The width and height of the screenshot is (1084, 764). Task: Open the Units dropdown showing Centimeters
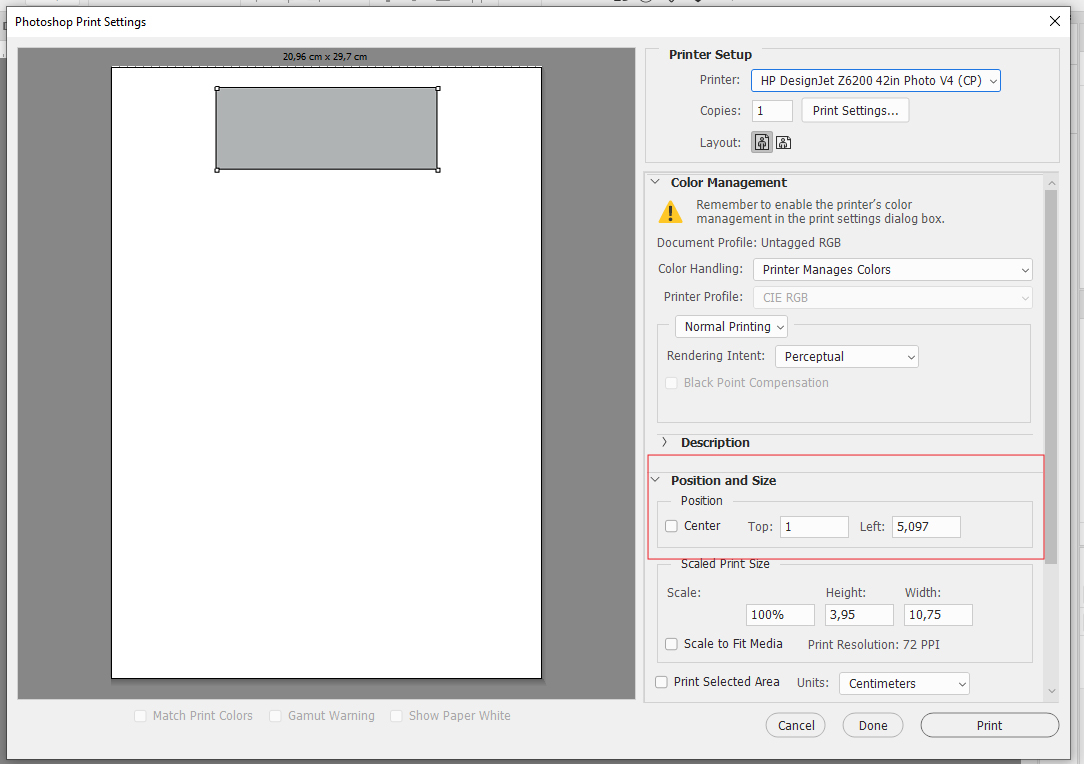tap(903, 683)
